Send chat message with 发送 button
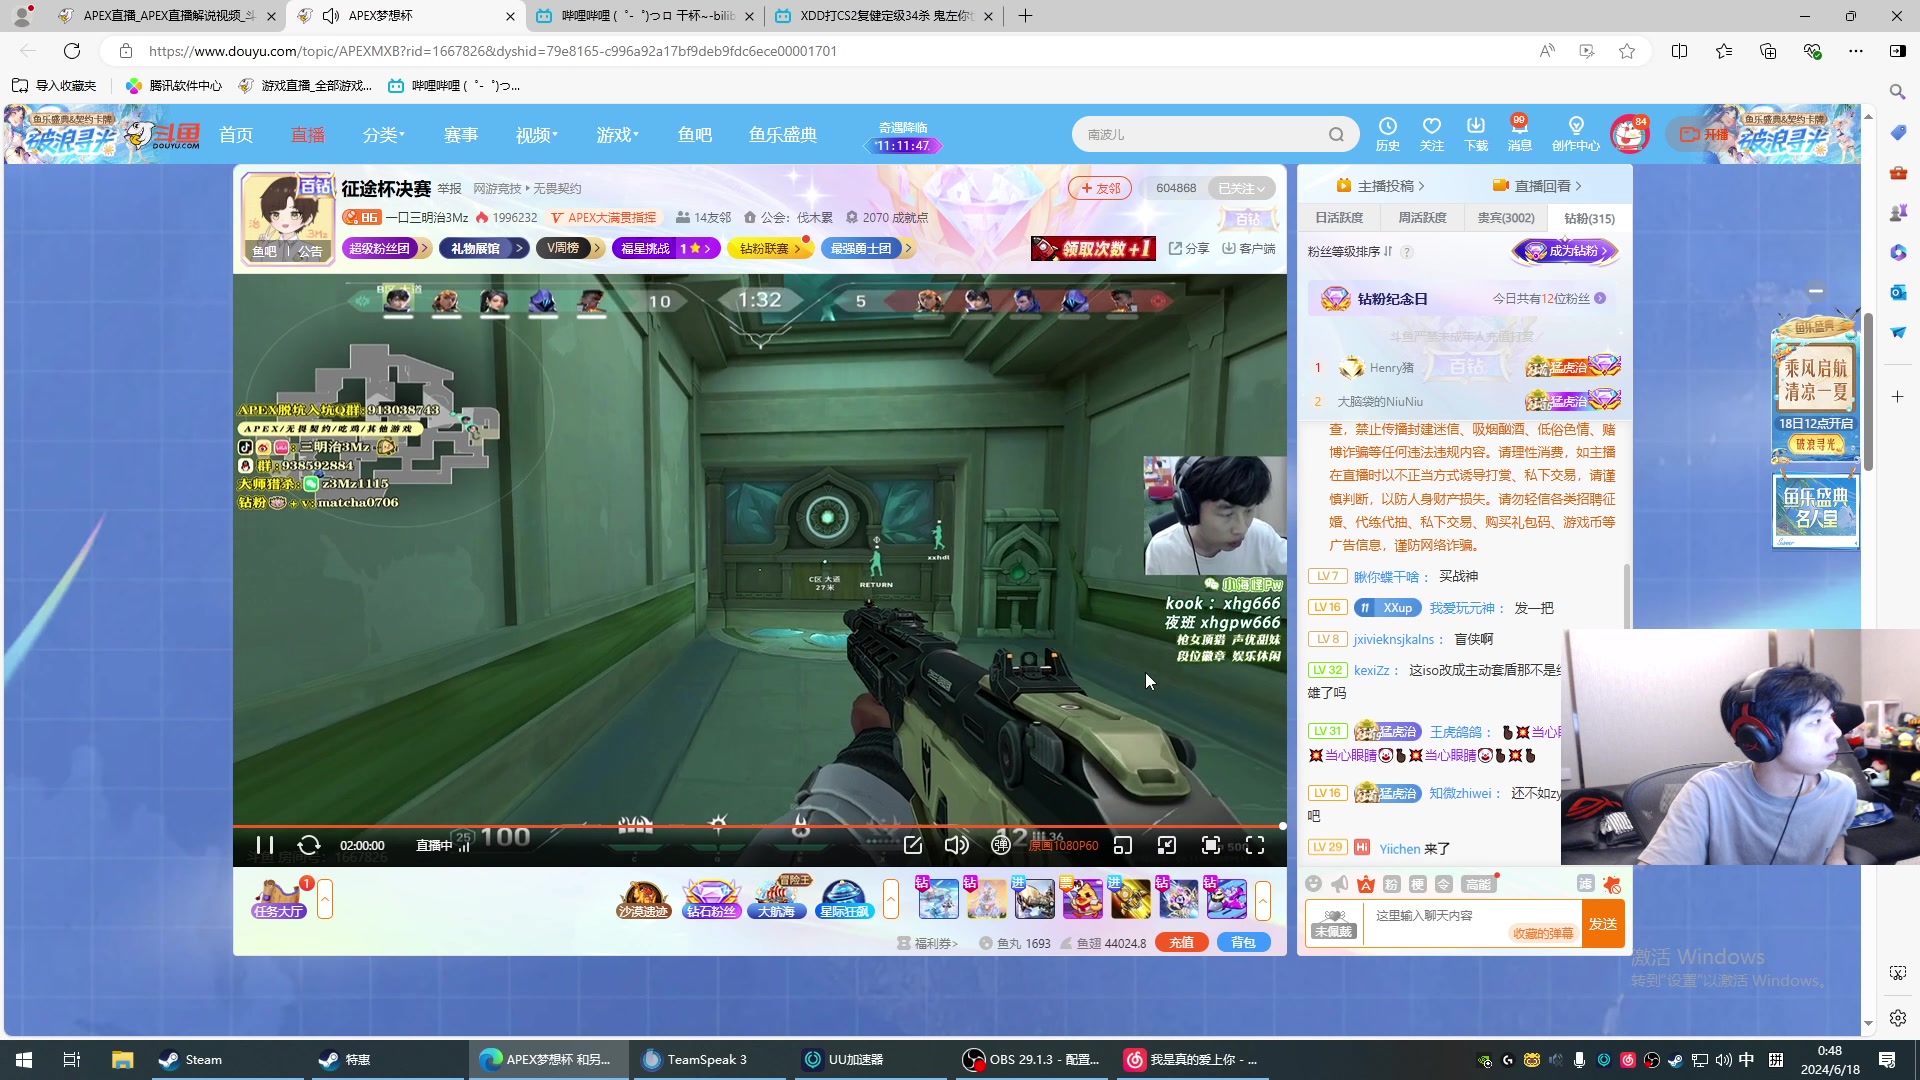This screenshot has height=1080, width=1920. [x=1603, y=924]
